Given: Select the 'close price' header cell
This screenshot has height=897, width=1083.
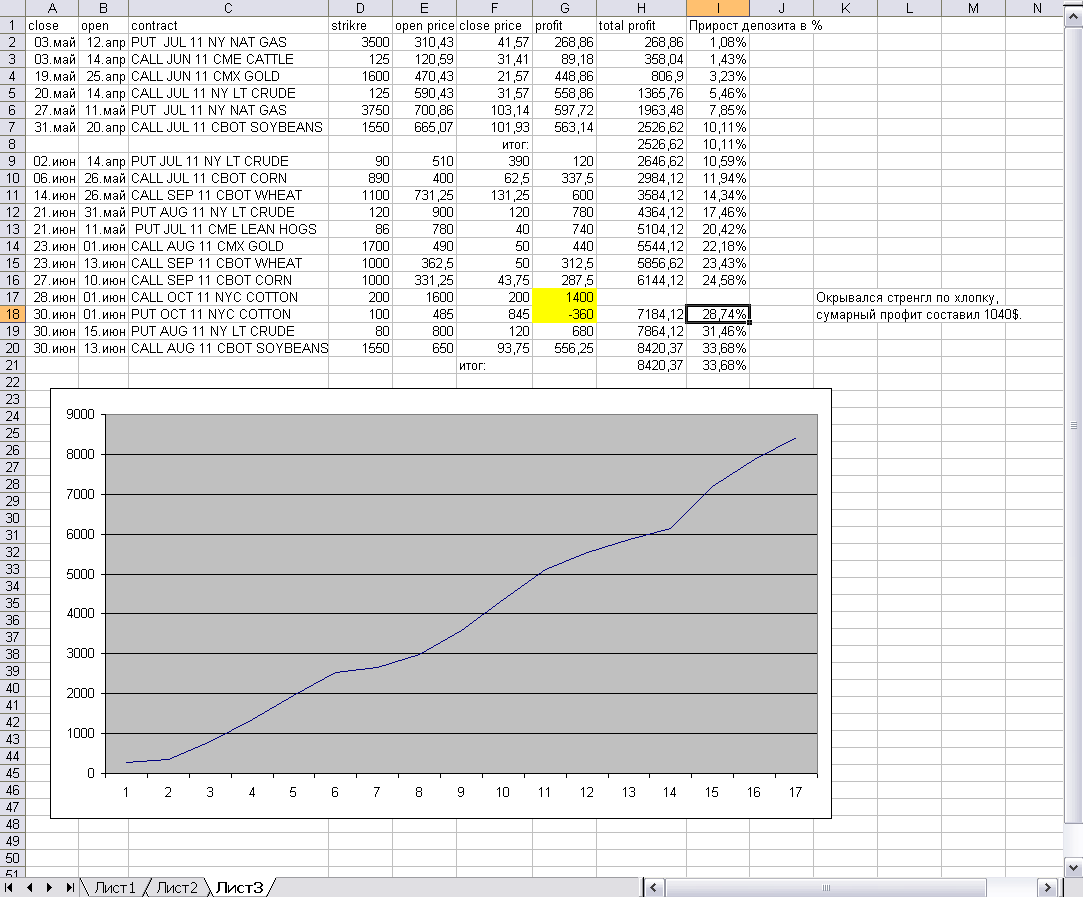Looking at the screenshot, I should pyautogui.click(x=494, y=26).
